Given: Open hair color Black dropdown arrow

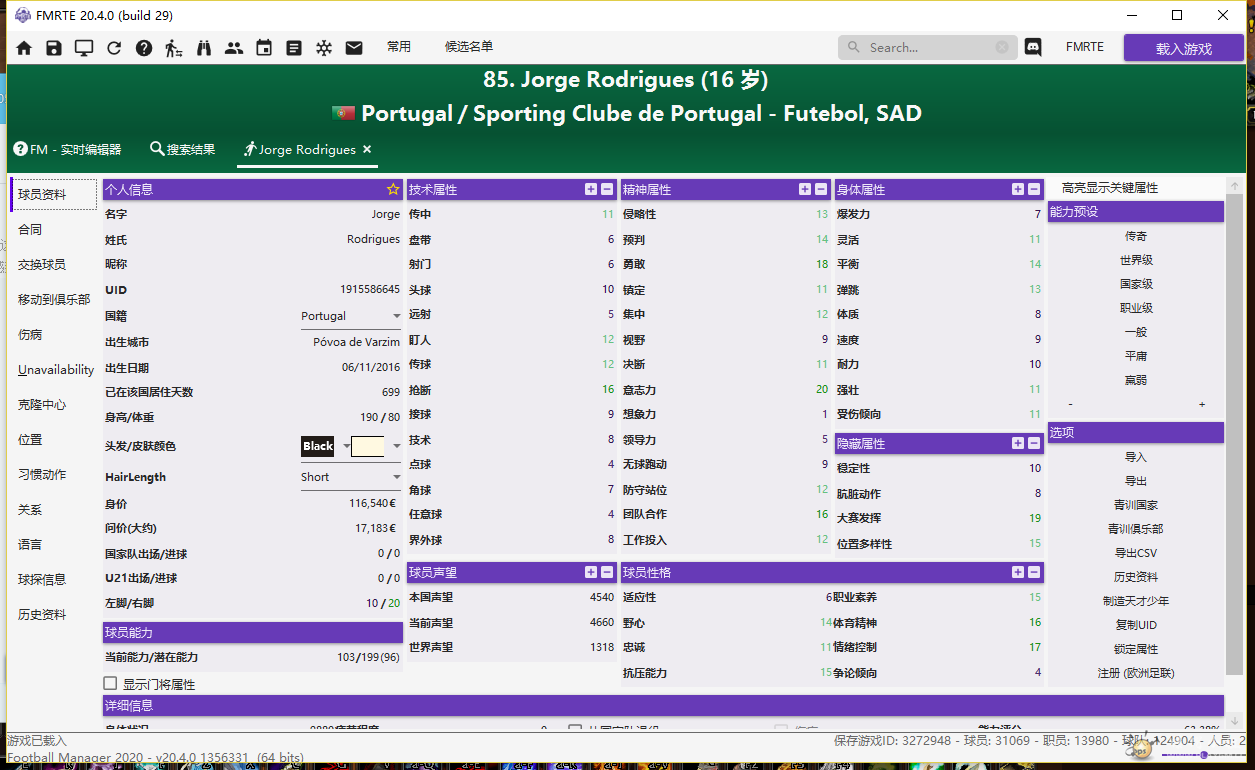Looking at the screenshot, I should pyautogui.click(x=347, y=446).
